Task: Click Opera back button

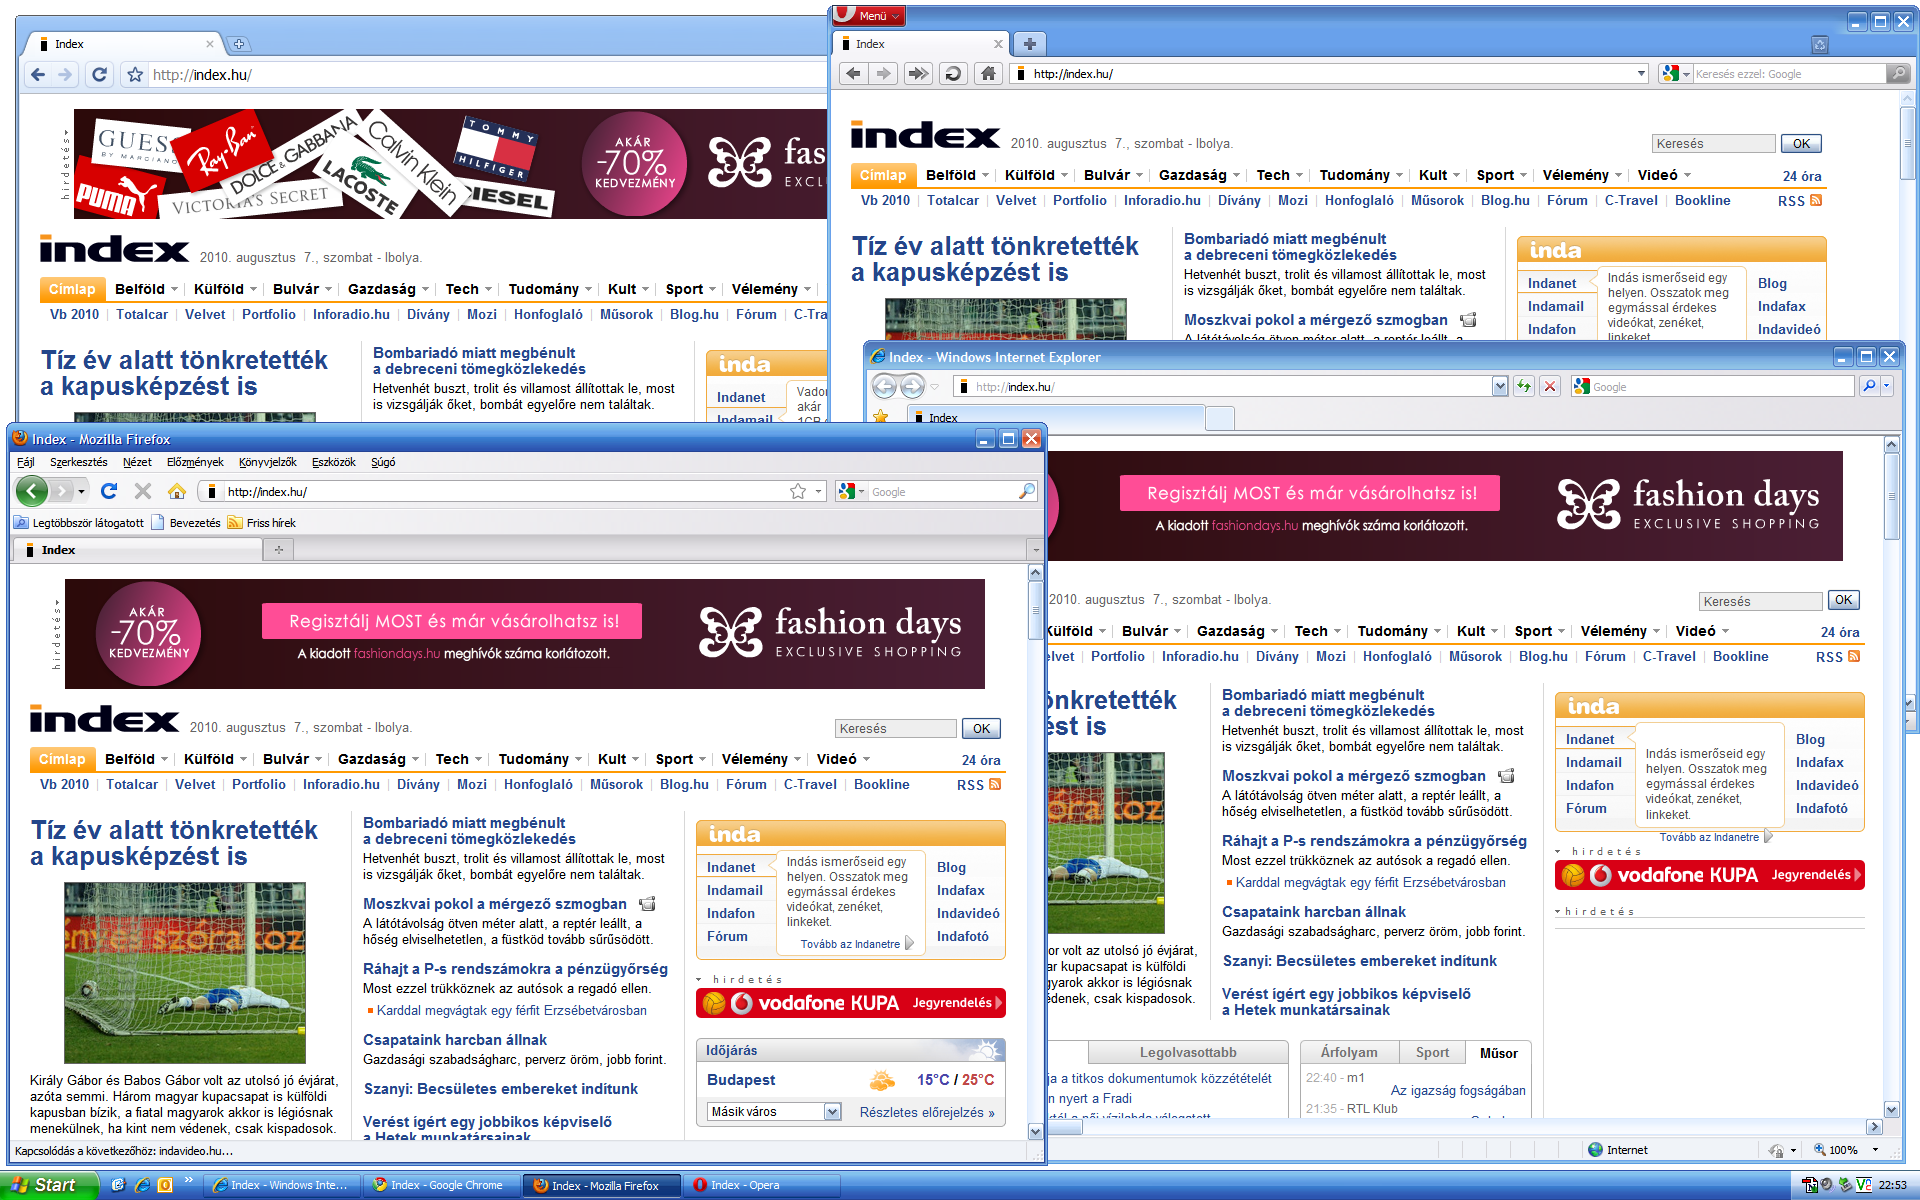Action: click(x=853, y=73)
